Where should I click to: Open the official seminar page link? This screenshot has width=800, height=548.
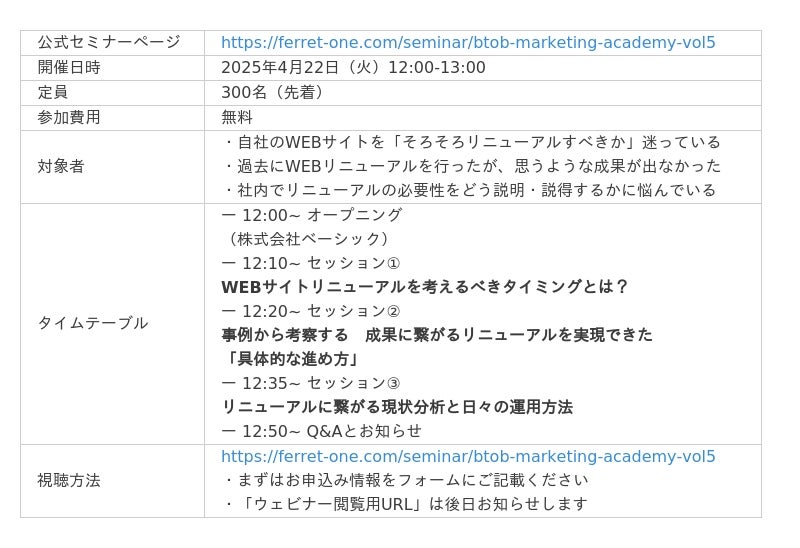click(x=468, y=42)
